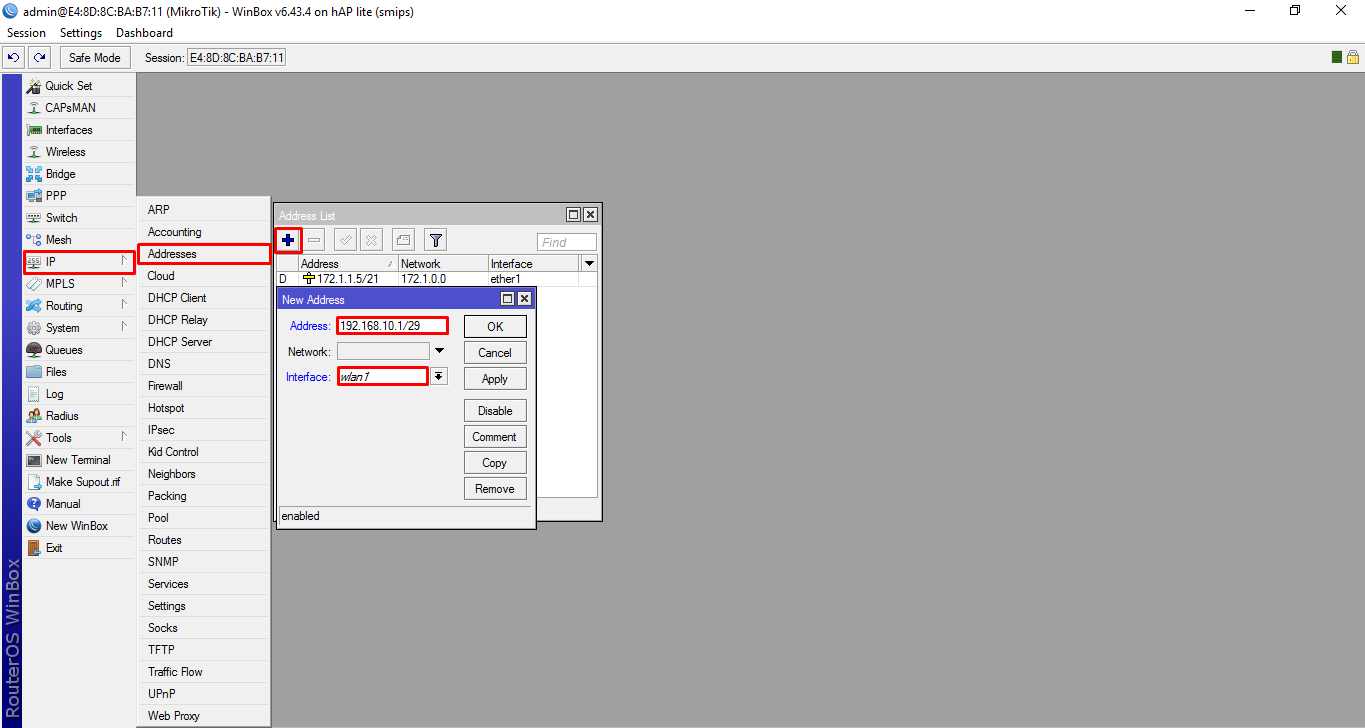Expand the MPLS submenu
The image size is (1365, 728).
click(x=79, y=284)
